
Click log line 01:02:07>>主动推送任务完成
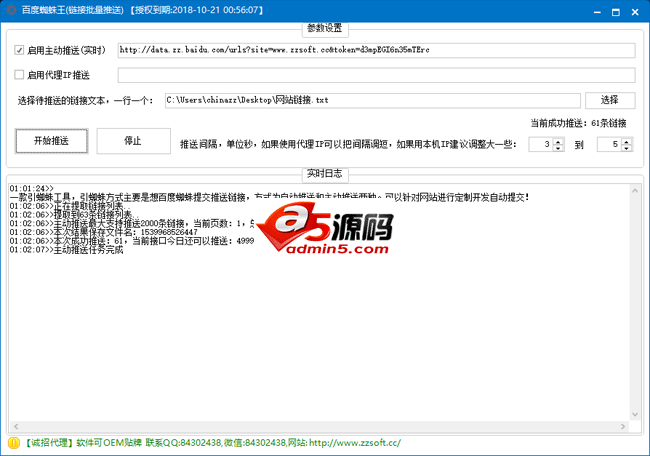tap(66, 250)
